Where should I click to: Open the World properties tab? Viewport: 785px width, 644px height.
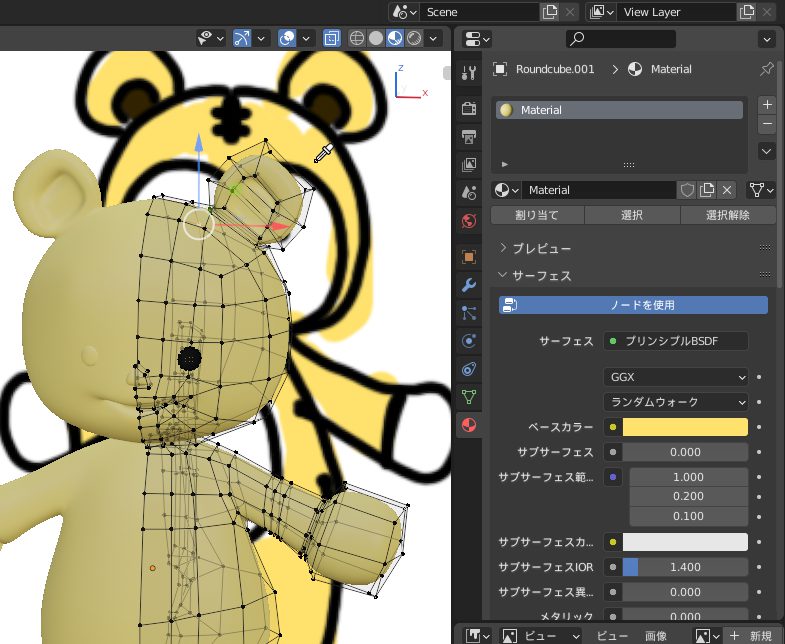pyautogui.click(x=468, y=221)
